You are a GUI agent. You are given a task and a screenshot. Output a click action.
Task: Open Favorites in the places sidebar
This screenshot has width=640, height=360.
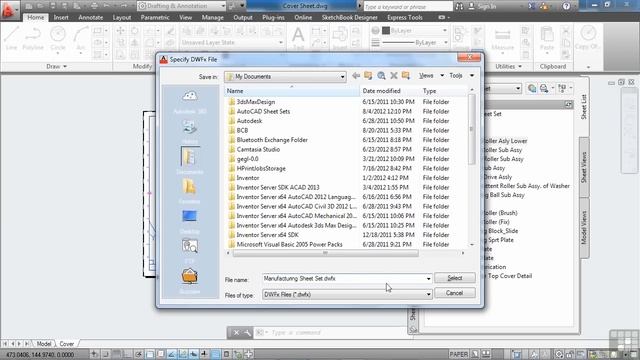190,191
